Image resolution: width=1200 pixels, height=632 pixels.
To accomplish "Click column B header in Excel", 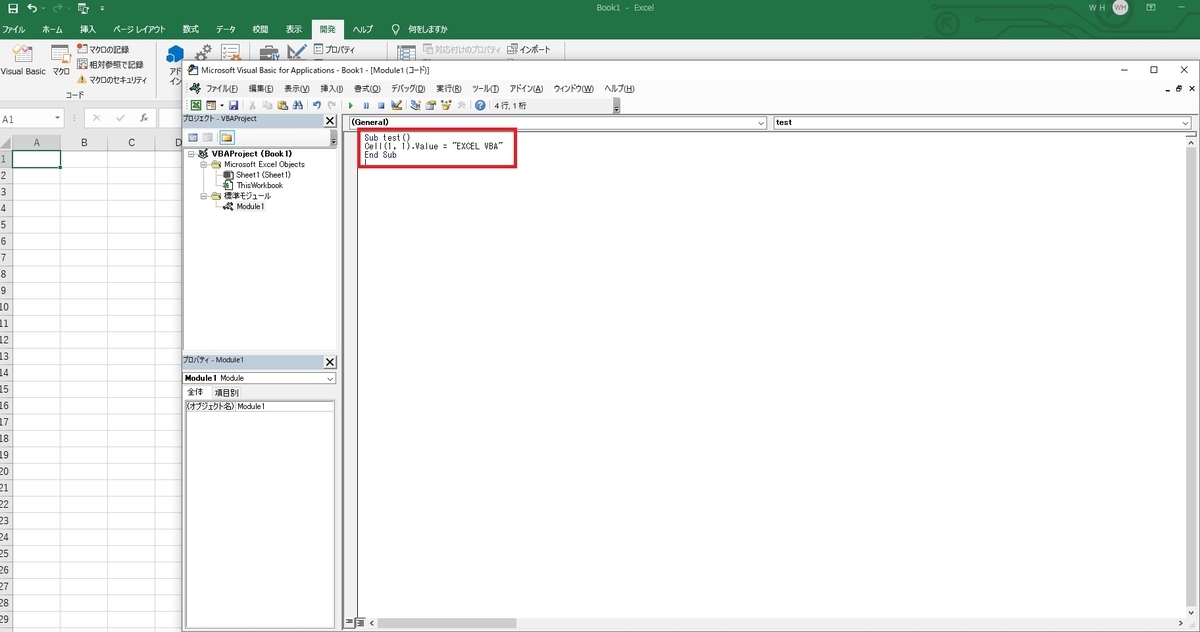I will [x=84, y=142].
